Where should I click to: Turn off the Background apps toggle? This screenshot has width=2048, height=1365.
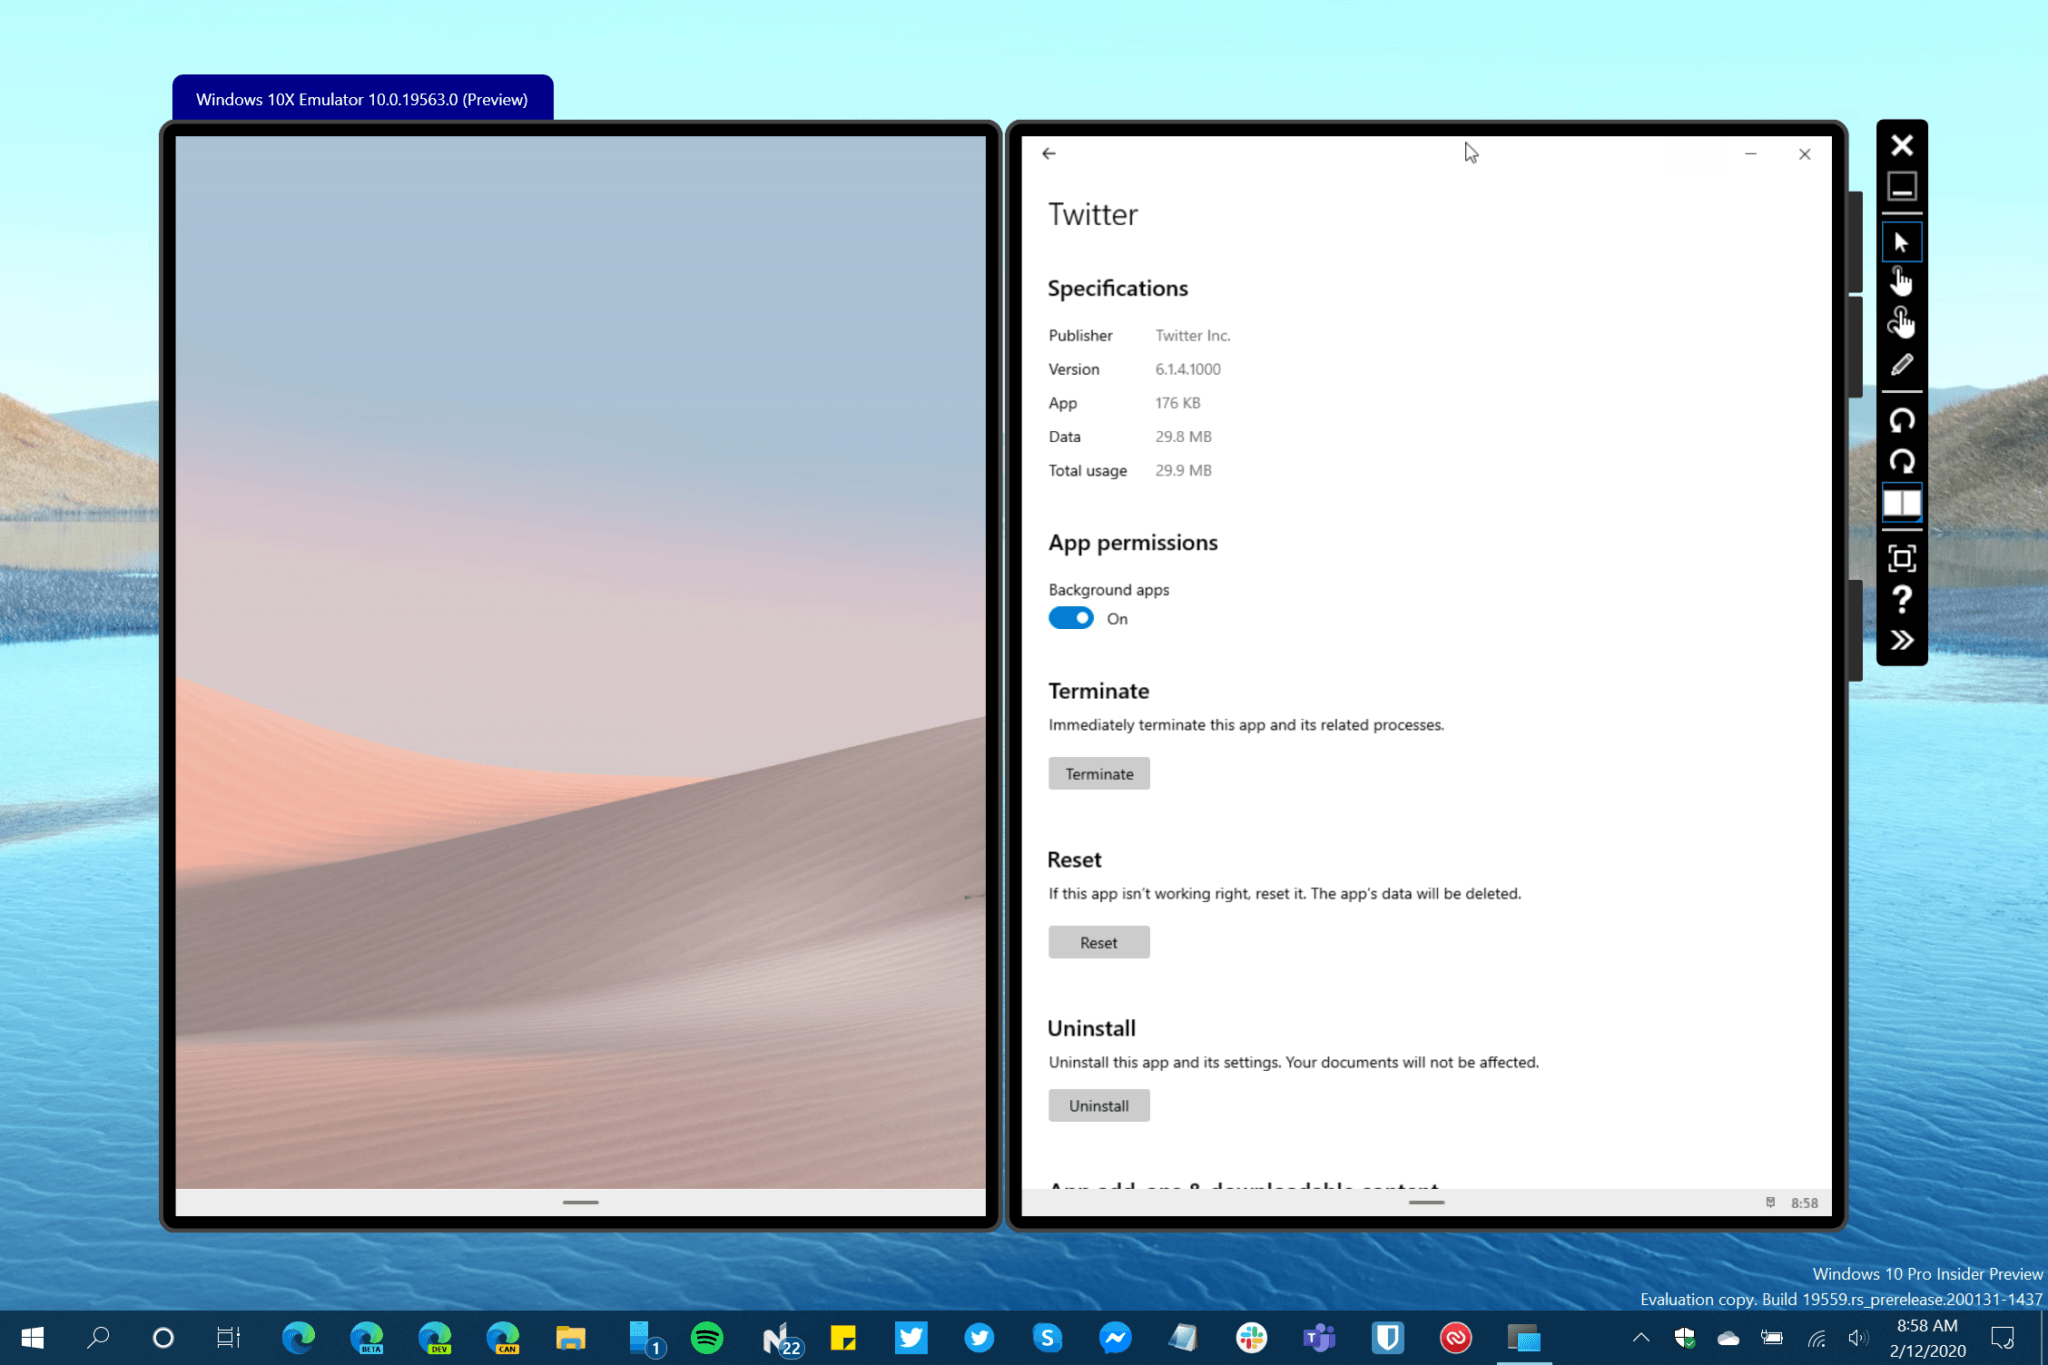1070,618
